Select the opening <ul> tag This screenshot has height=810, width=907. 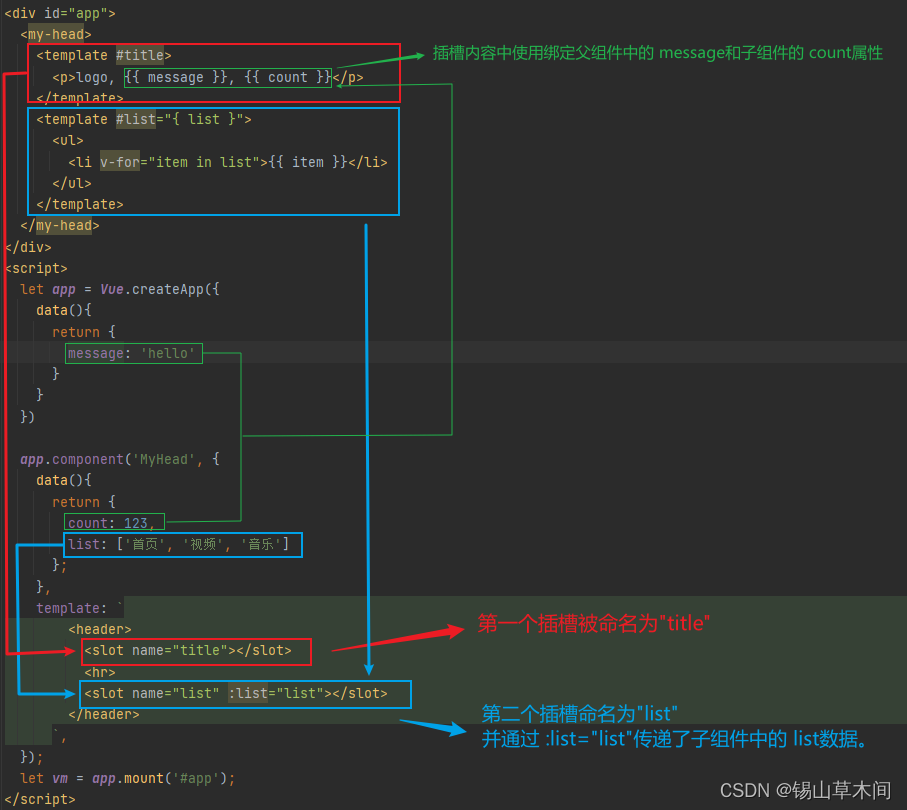(x=68, y=141)
